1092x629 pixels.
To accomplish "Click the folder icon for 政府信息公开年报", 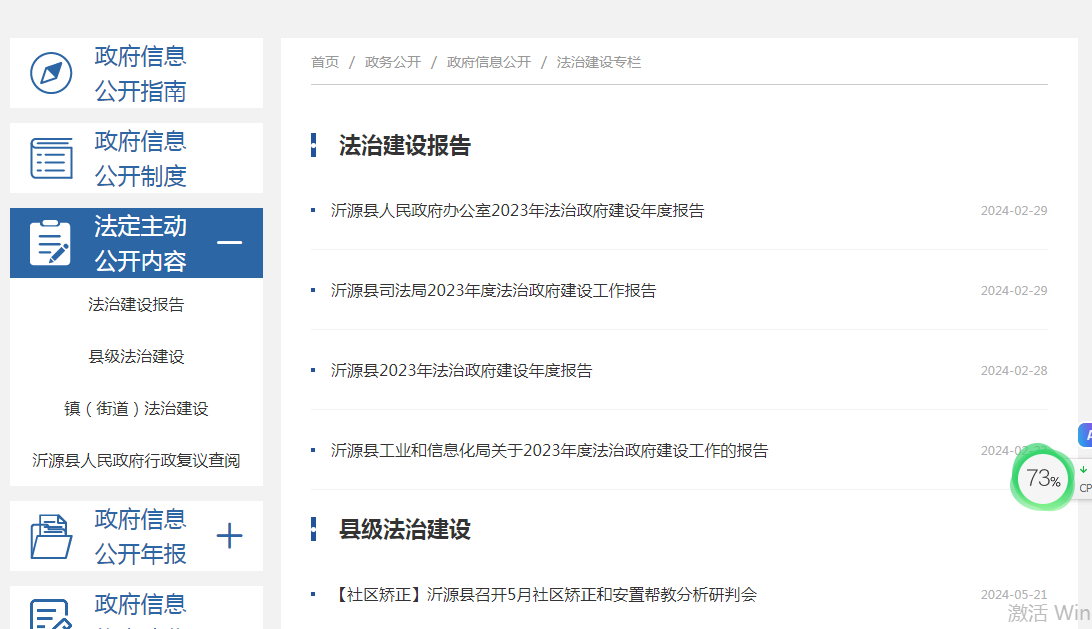I will [x=51, y=536].
